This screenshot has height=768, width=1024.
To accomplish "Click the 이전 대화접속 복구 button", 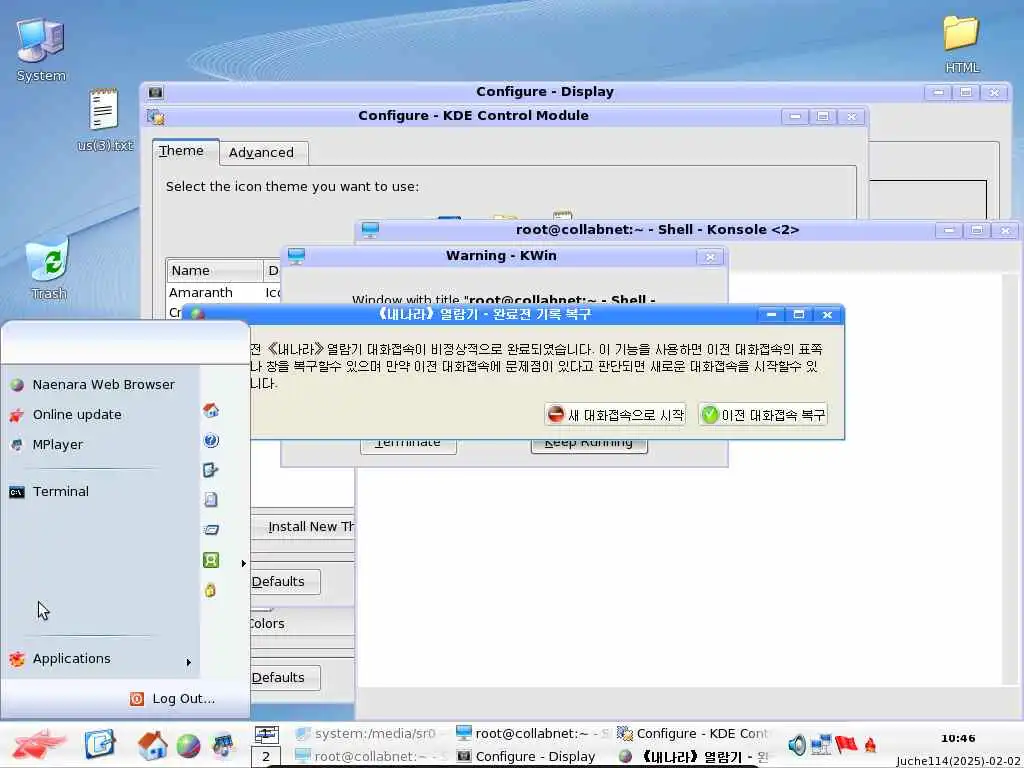I will point(763,415).
